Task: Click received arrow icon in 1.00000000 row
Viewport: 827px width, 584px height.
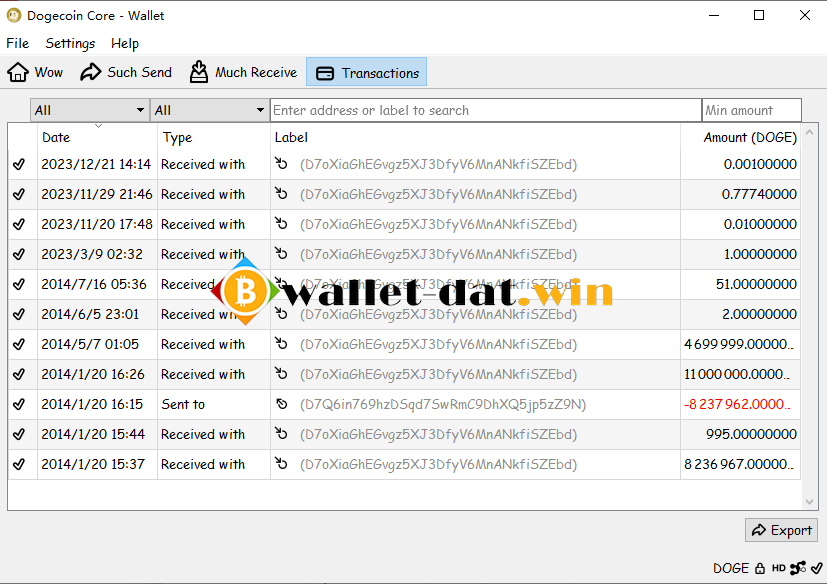Action: point(281,254)
